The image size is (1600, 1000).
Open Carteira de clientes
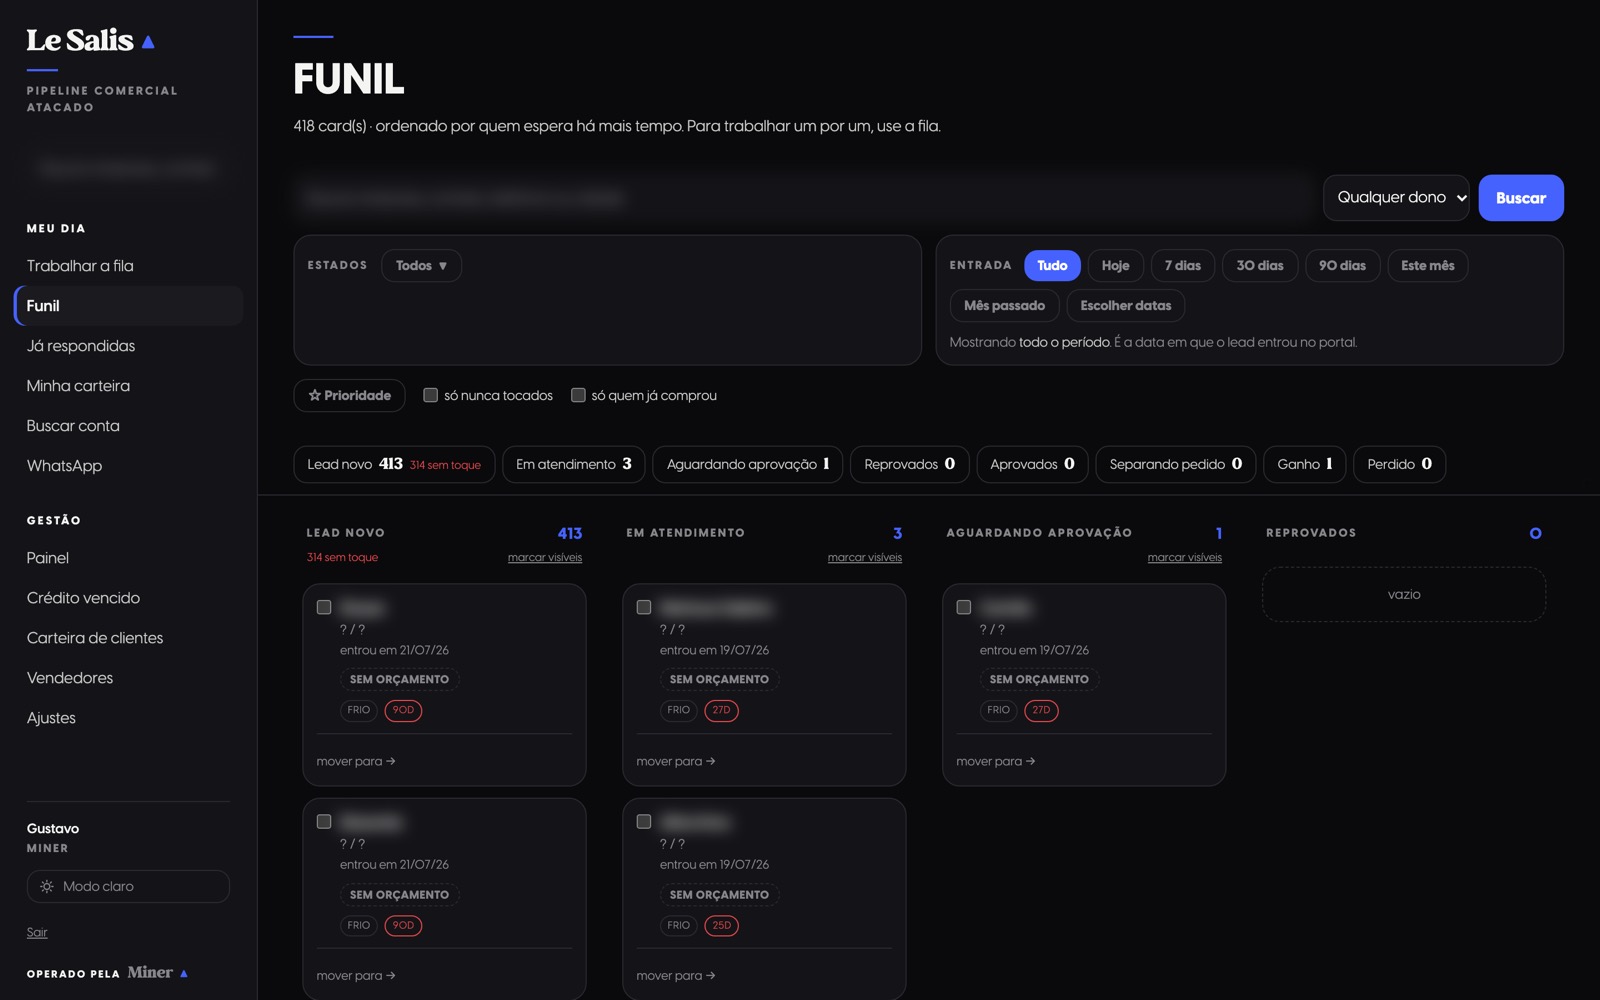[x=128, y=638]
